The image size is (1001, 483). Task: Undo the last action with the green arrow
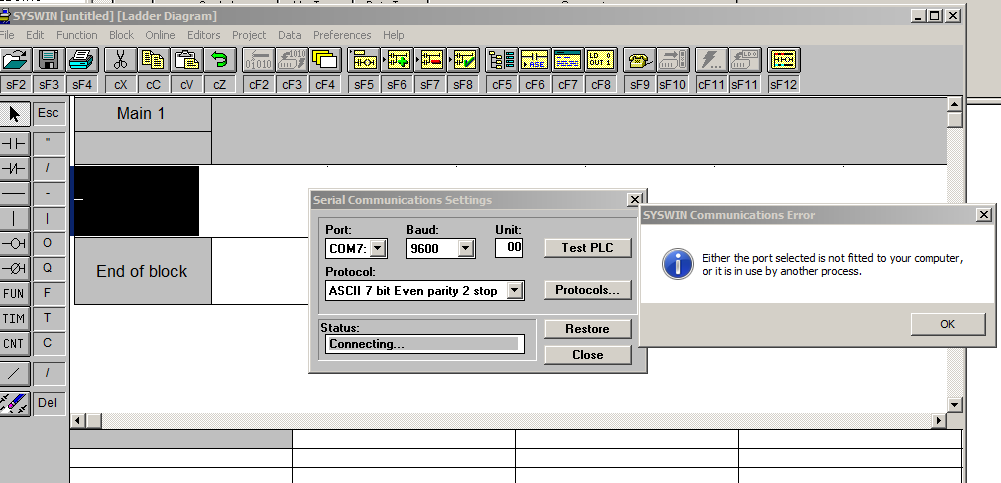tap(220, 60)
